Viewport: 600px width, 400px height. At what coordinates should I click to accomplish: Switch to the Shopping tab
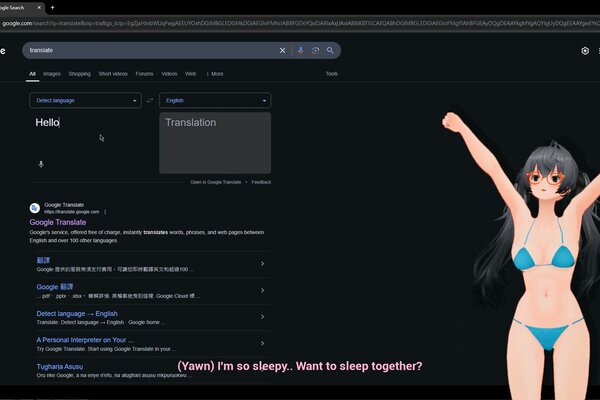pos(80,74)
